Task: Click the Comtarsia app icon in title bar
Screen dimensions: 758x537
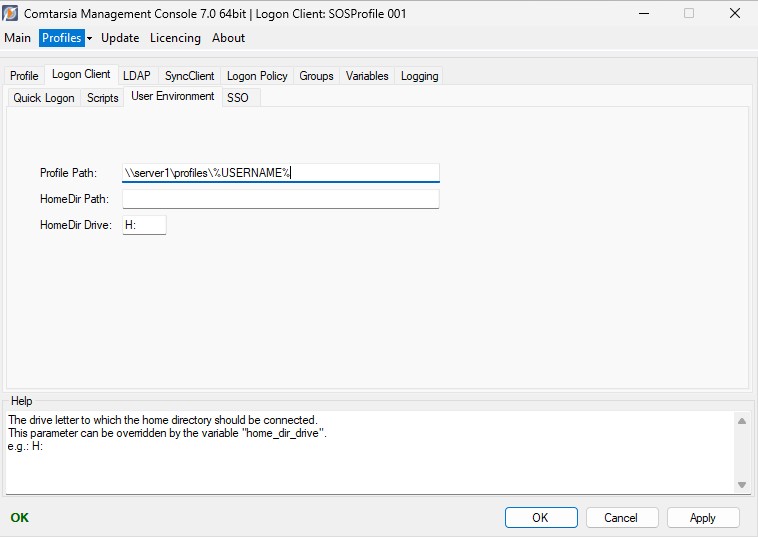Action: tap(11, 14)
